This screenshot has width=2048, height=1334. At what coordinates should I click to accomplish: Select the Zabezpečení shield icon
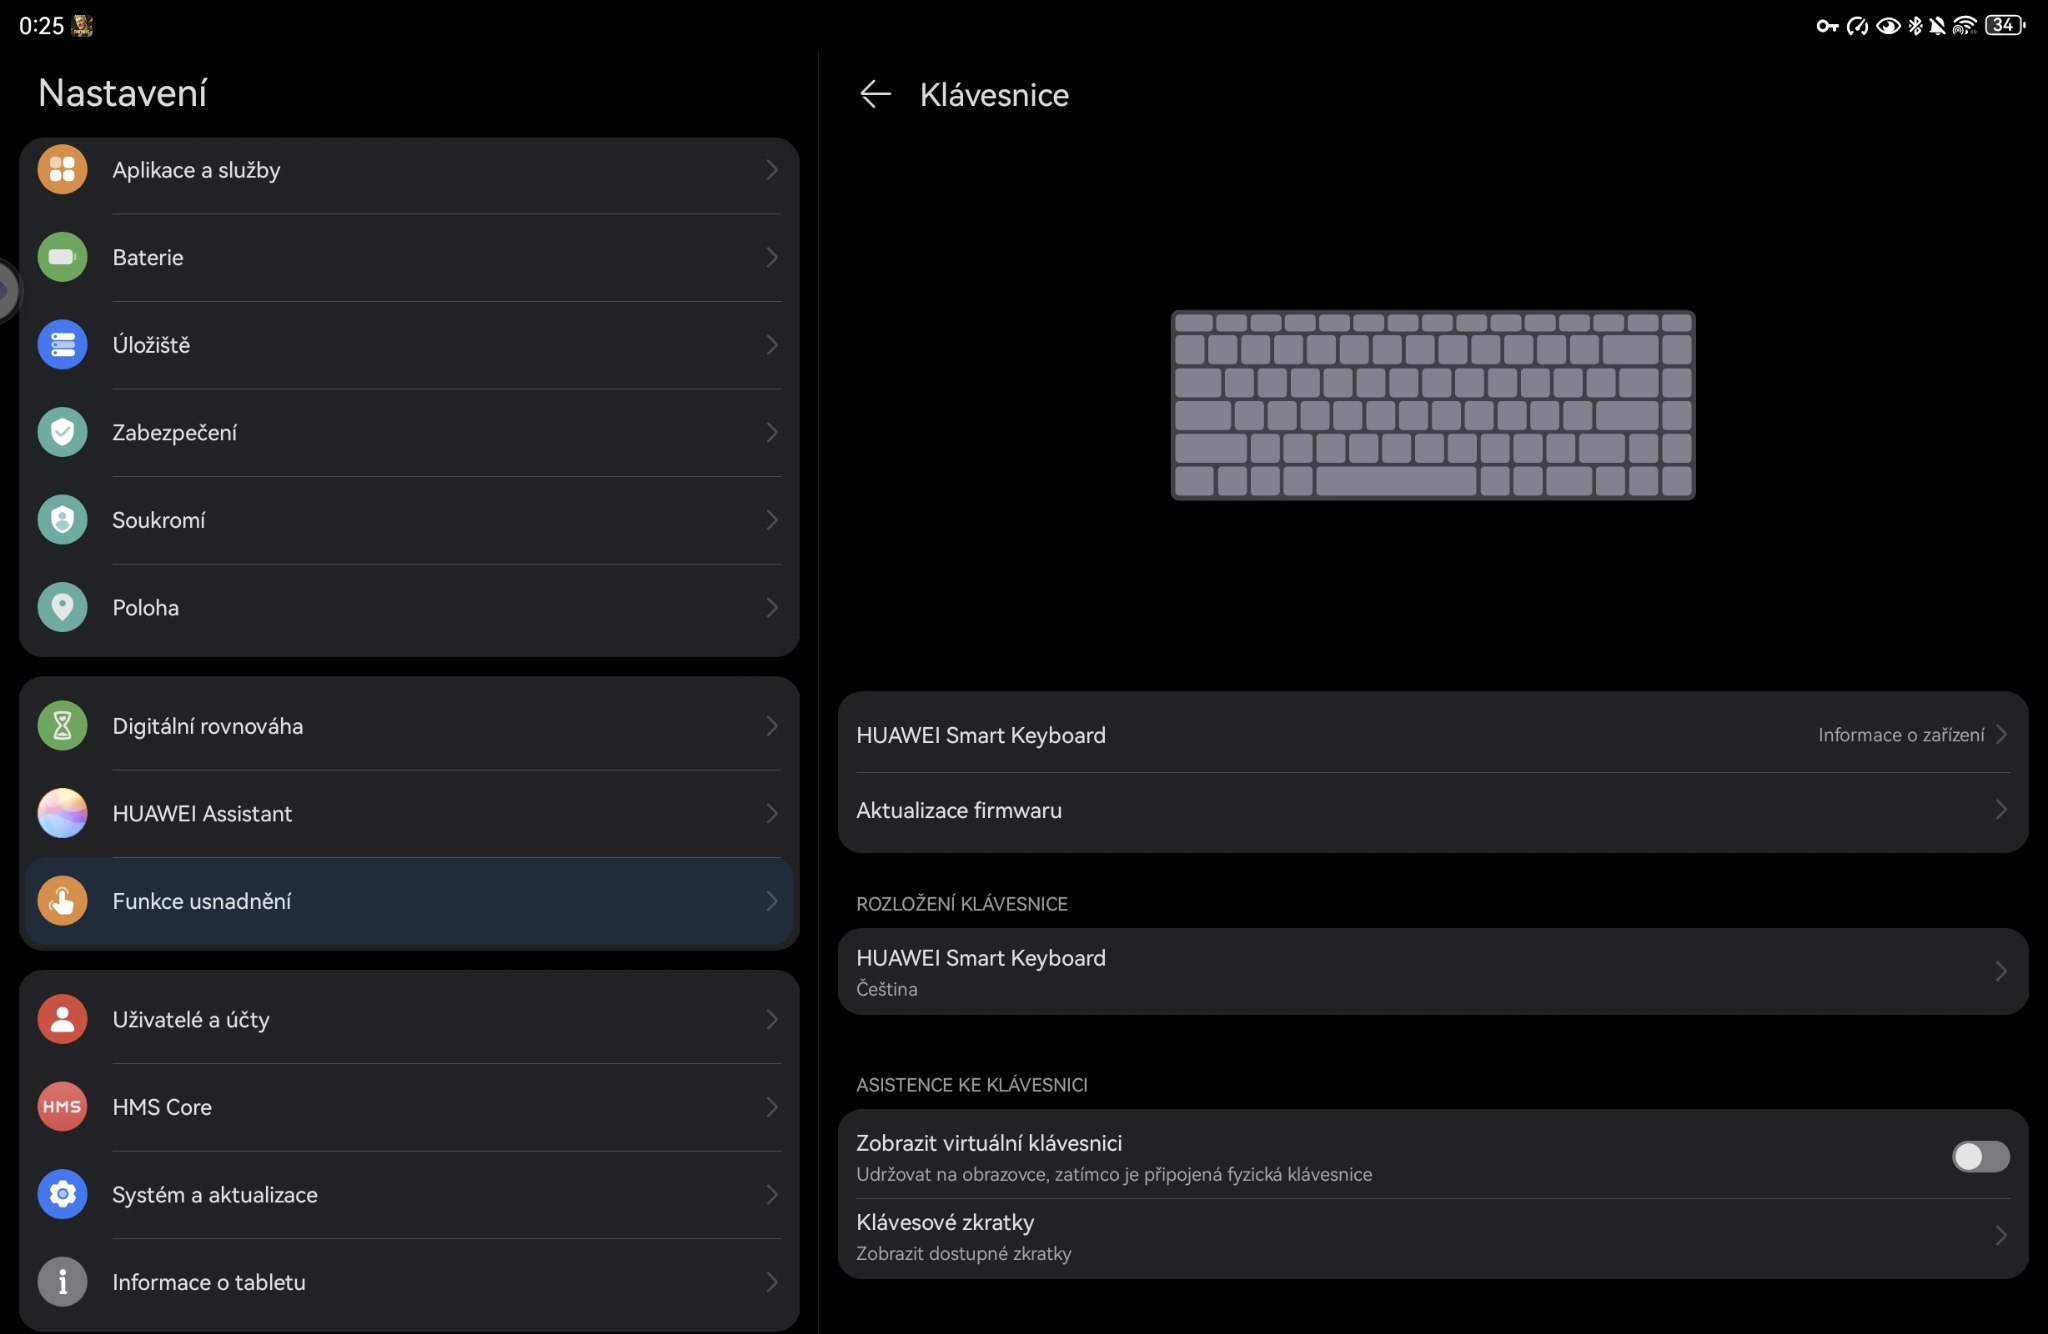tap(62, 432)
